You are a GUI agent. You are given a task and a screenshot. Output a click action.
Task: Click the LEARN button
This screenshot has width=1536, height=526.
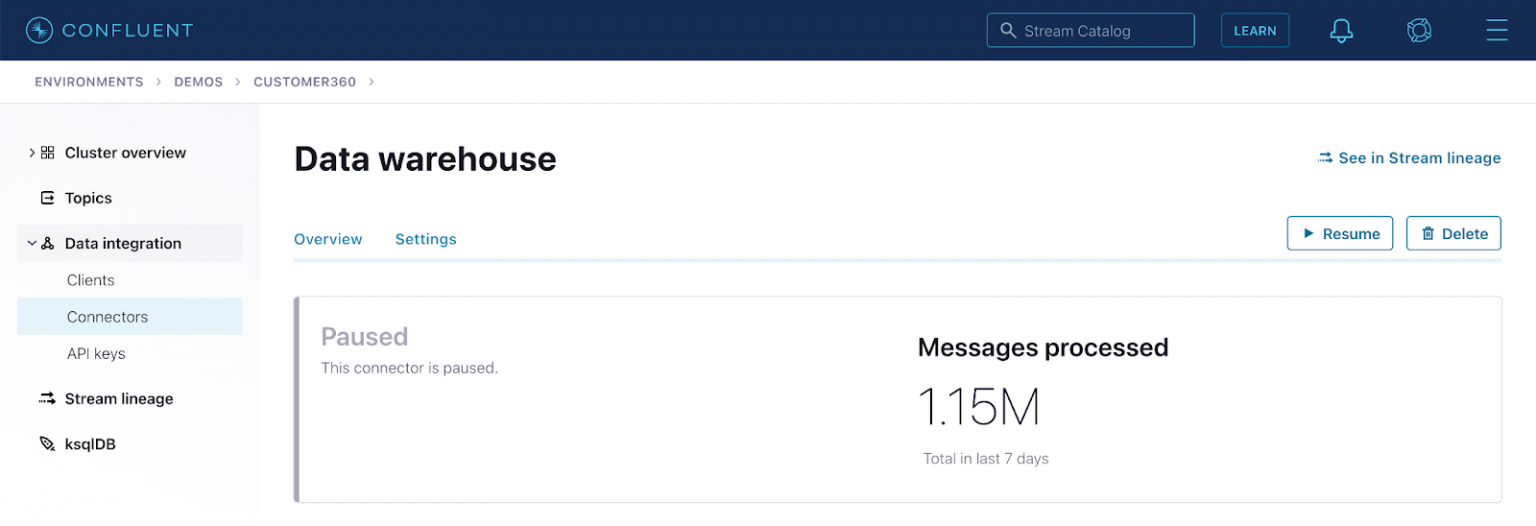(x=1254, y=30)
